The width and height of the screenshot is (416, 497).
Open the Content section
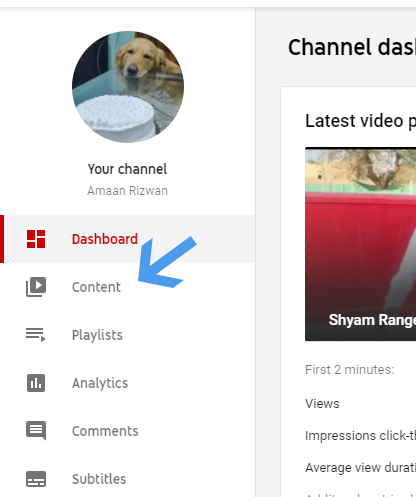pos(127,287)
